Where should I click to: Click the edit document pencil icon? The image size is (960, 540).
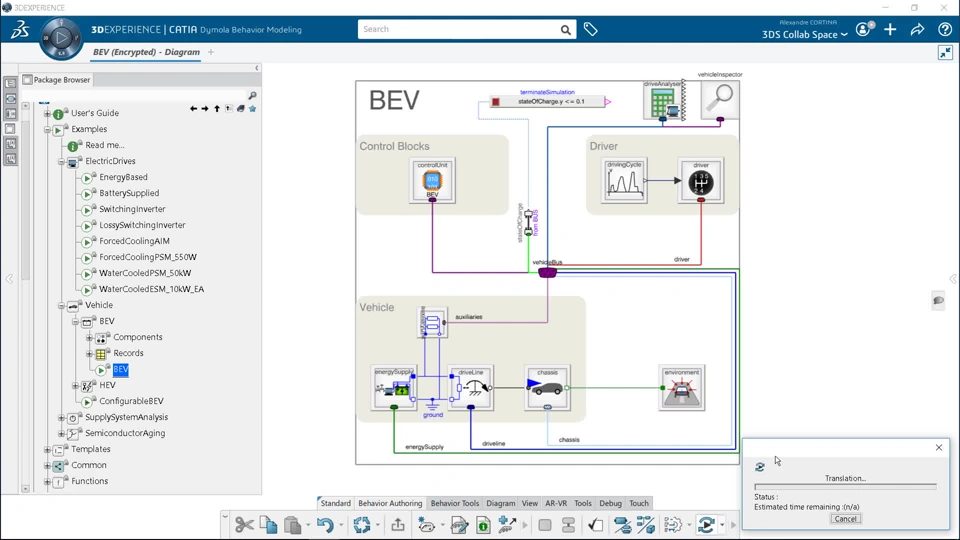click(459, 525)
